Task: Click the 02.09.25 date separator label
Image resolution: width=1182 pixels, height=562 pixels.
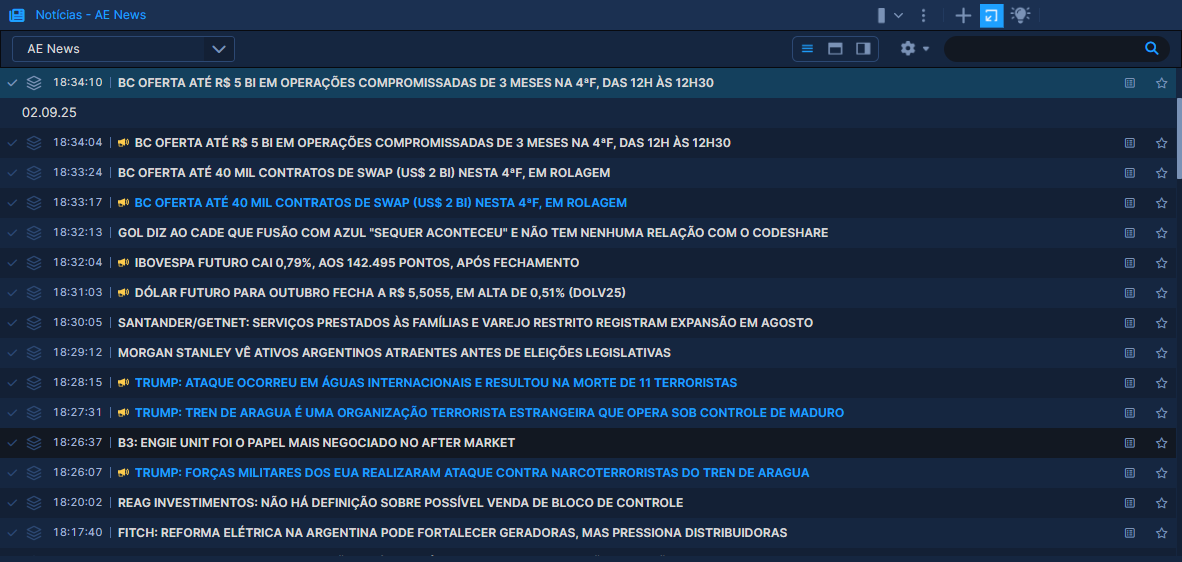Action: (49, 113)
